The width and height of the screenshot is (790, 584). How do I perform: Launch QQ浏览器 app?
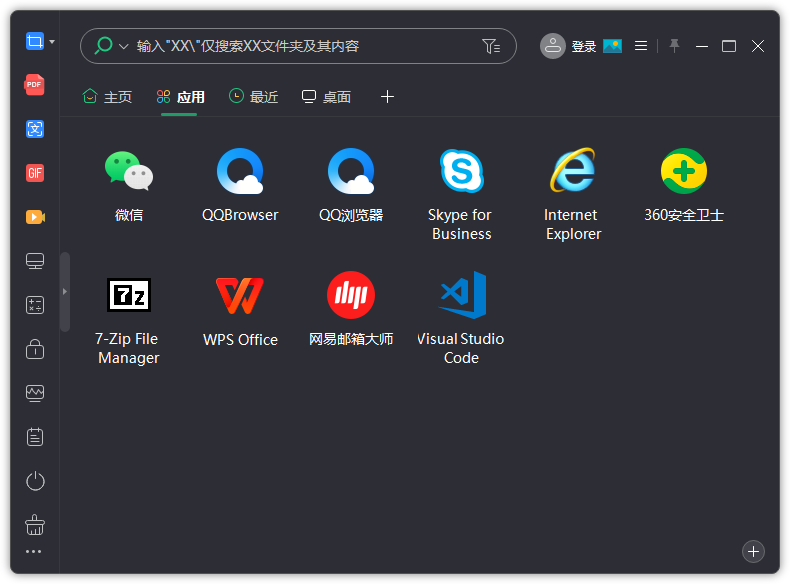(x=351, y=185)
